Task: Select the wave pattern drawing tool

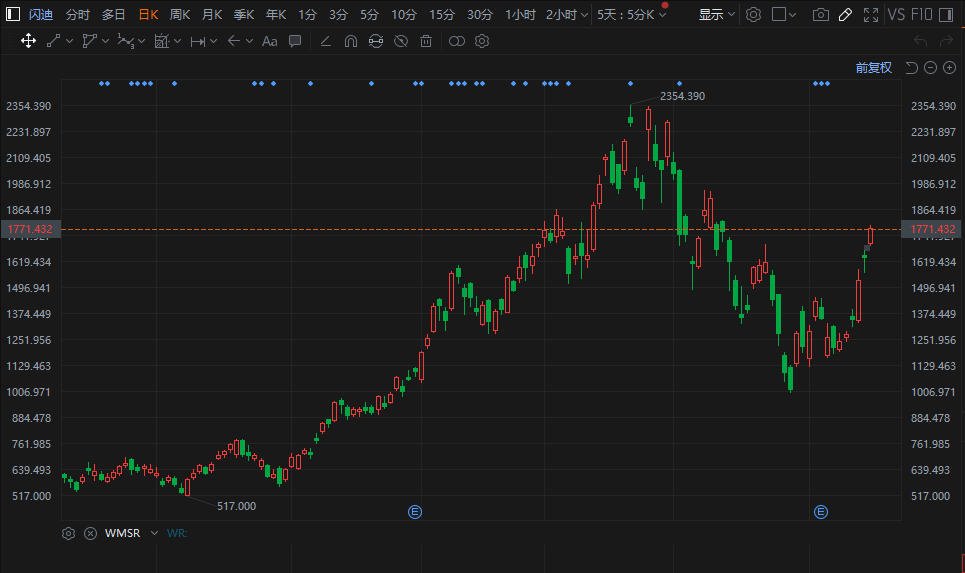Action: [126, 41]
